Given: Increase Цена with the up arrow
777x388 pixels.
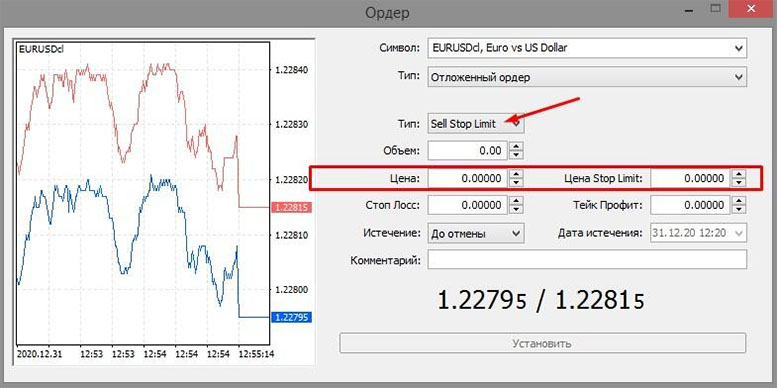Looking at the screenshot, I should click(516, 174).
